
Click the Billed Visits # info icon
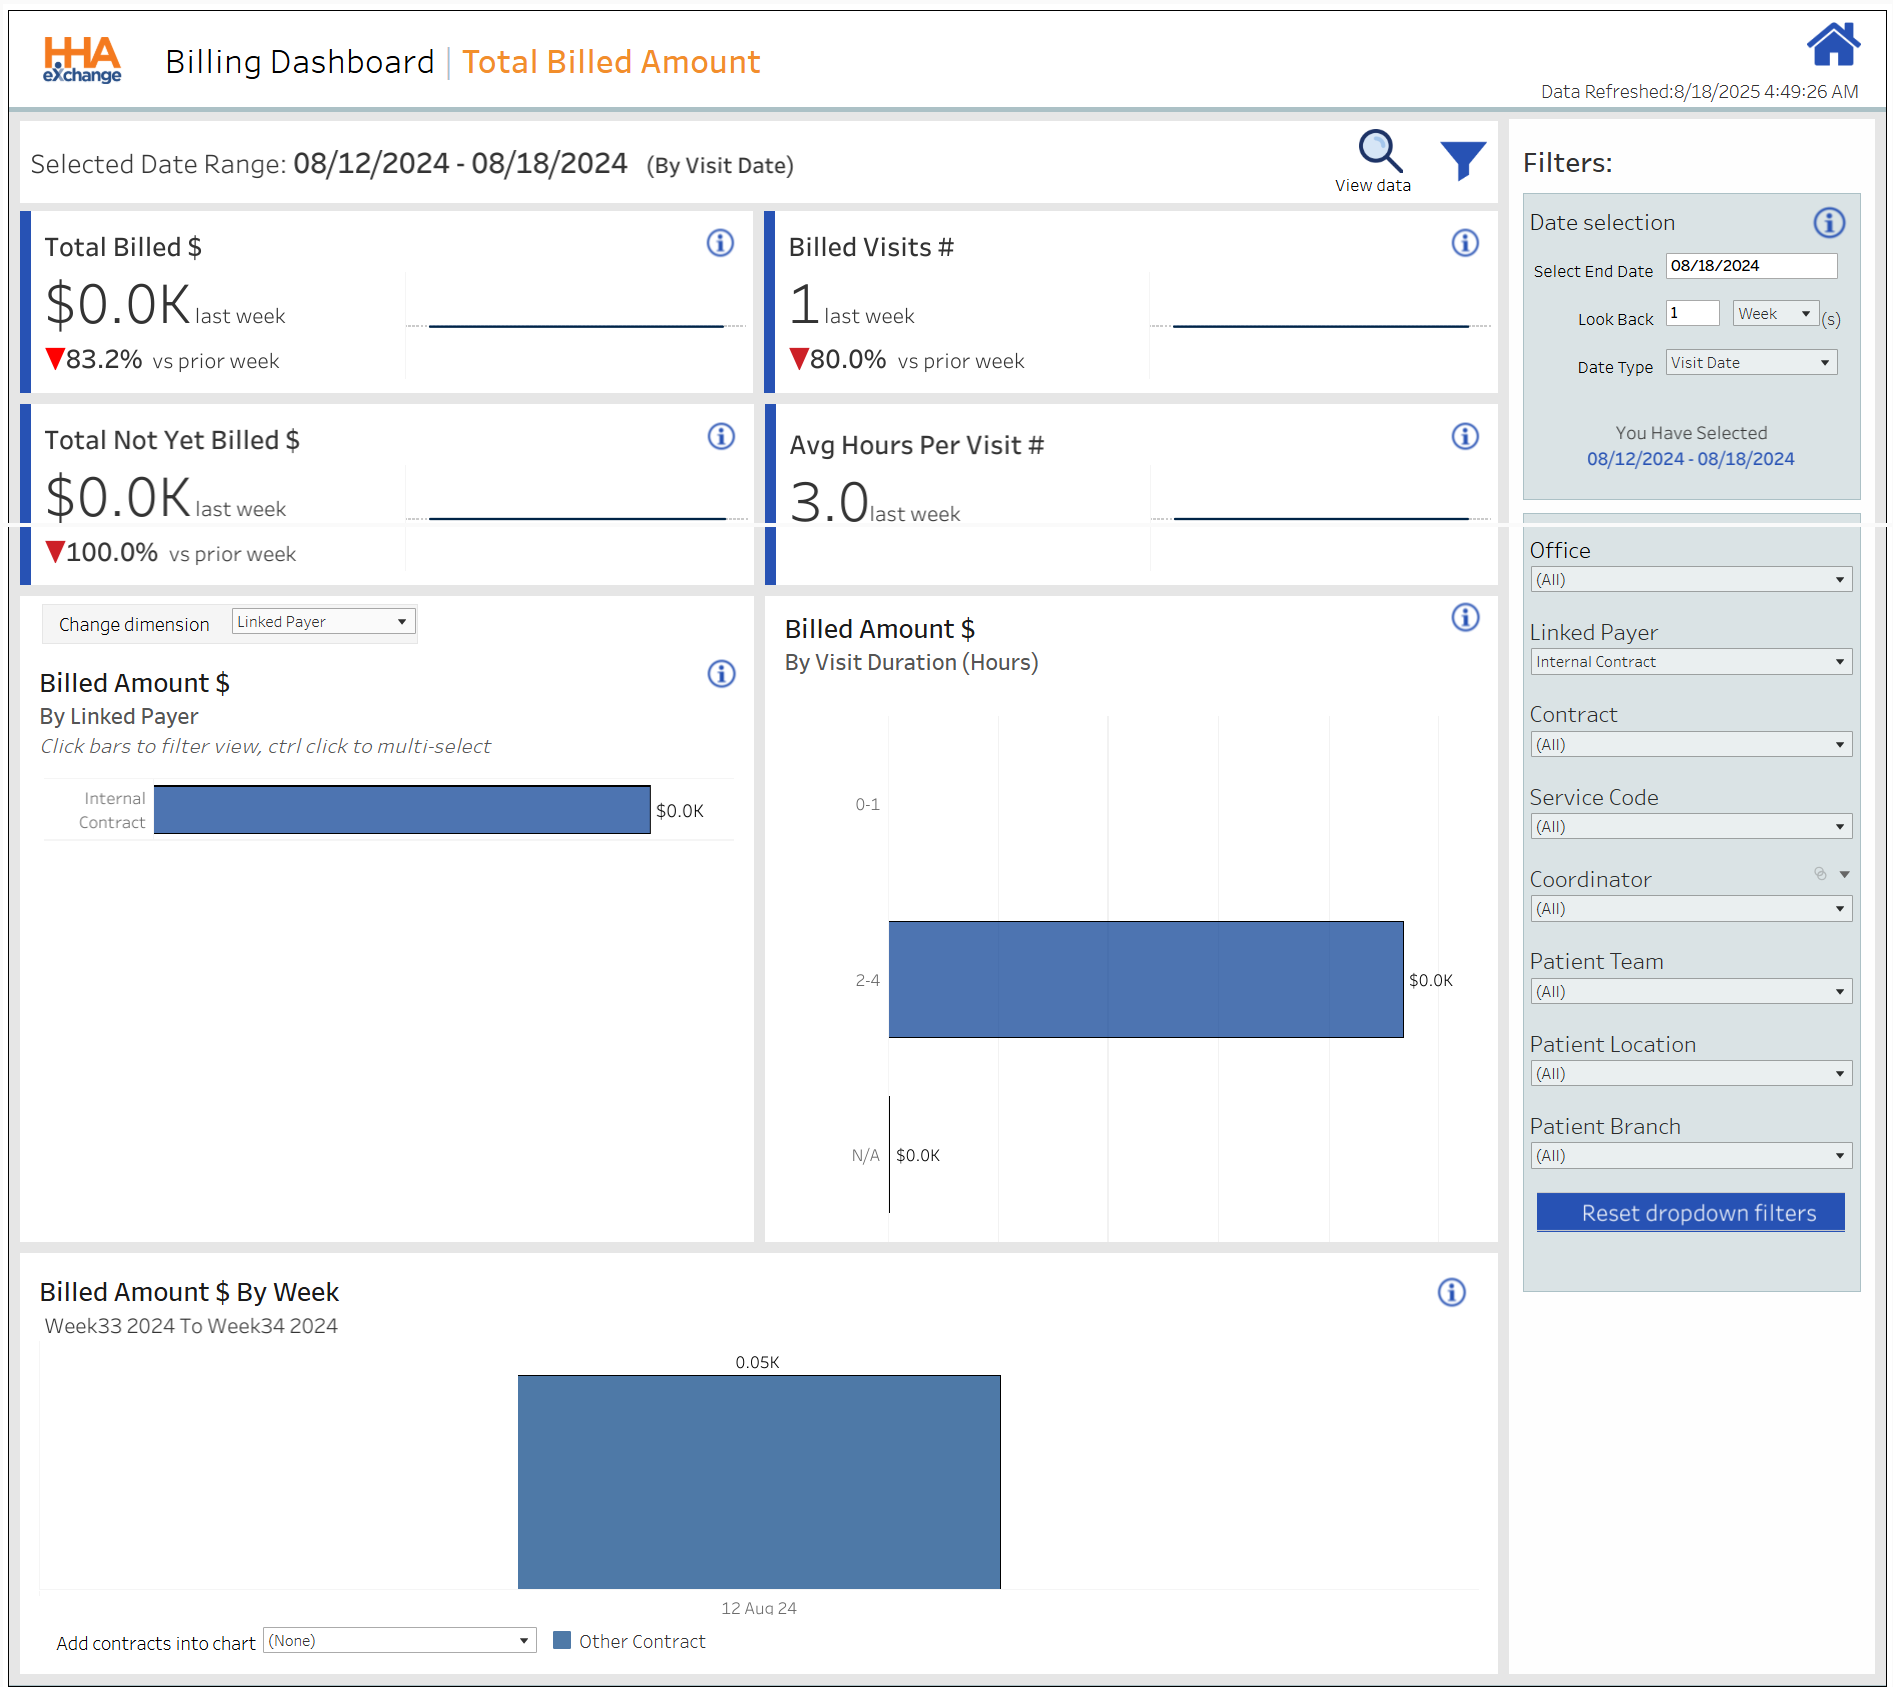click(1464, 243)
